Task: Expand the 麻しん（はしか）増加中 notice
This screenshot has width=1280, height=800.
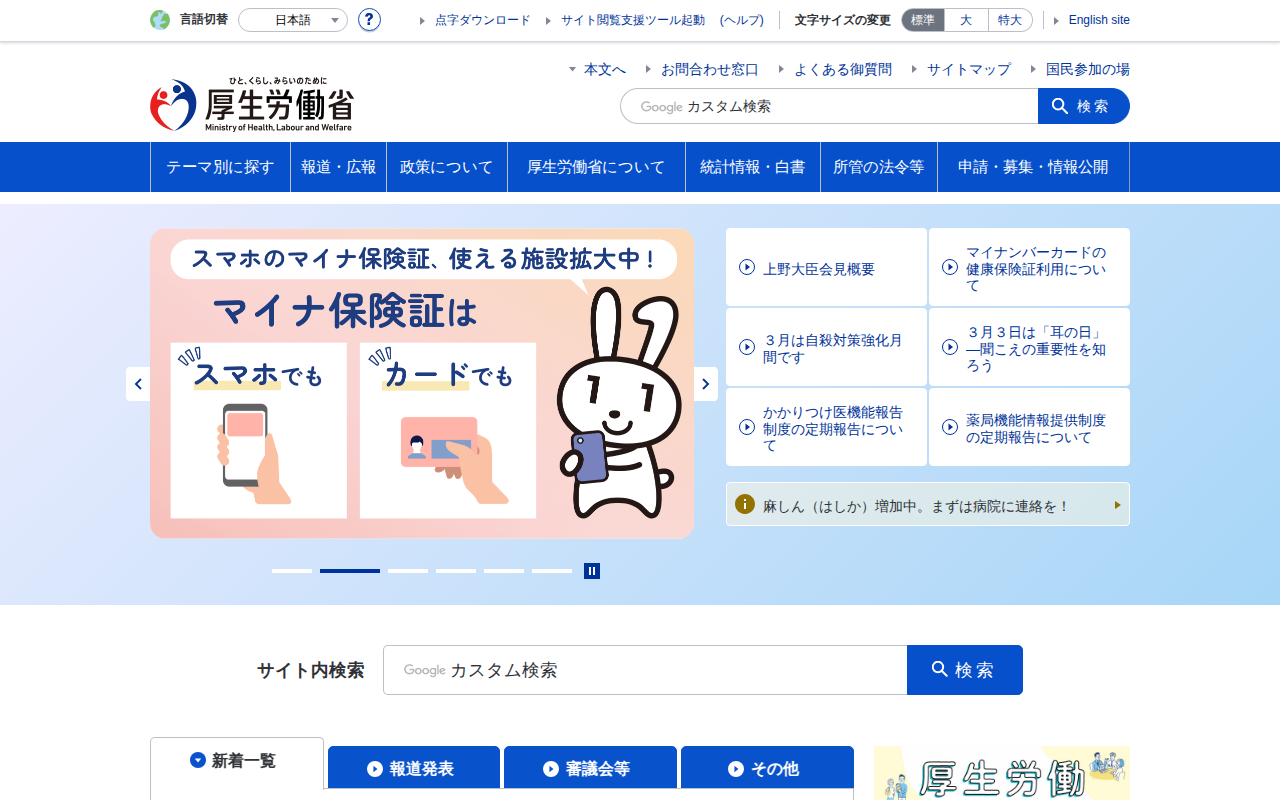Action: click(x=928, y=505)
